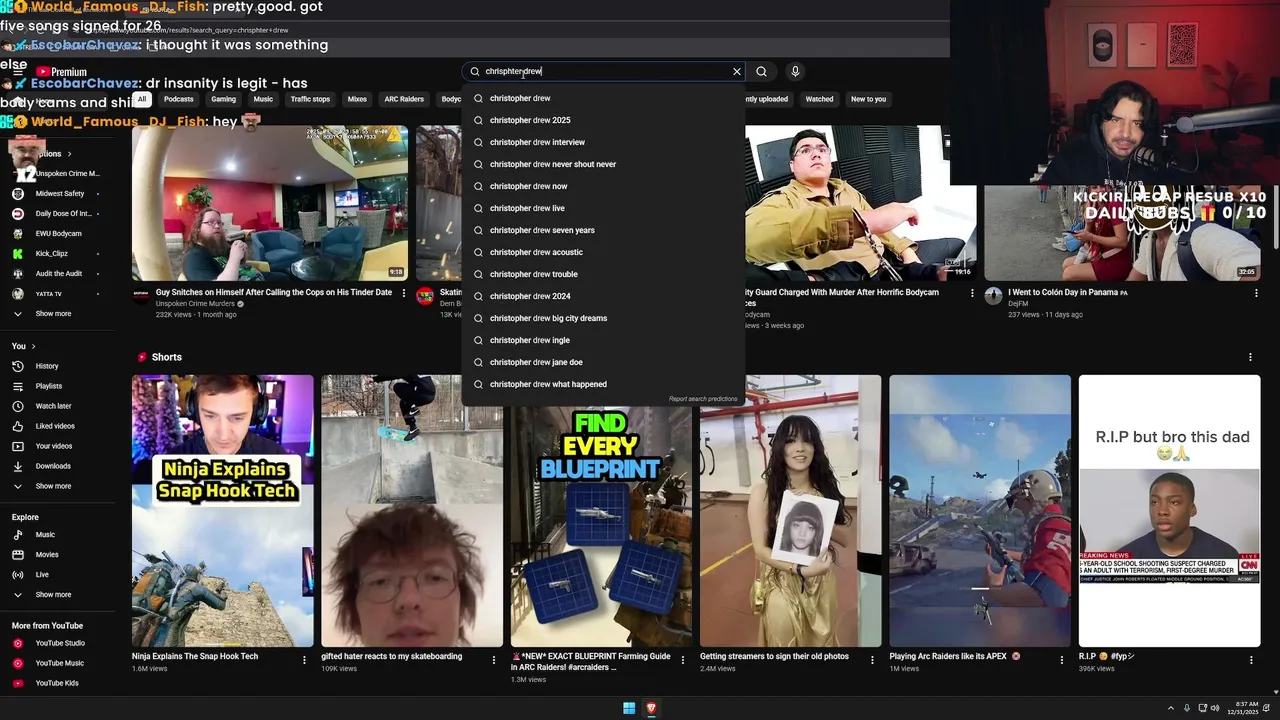Select the Mixes filter chip
Screen dimensions: 1280x720
(357, 99)
